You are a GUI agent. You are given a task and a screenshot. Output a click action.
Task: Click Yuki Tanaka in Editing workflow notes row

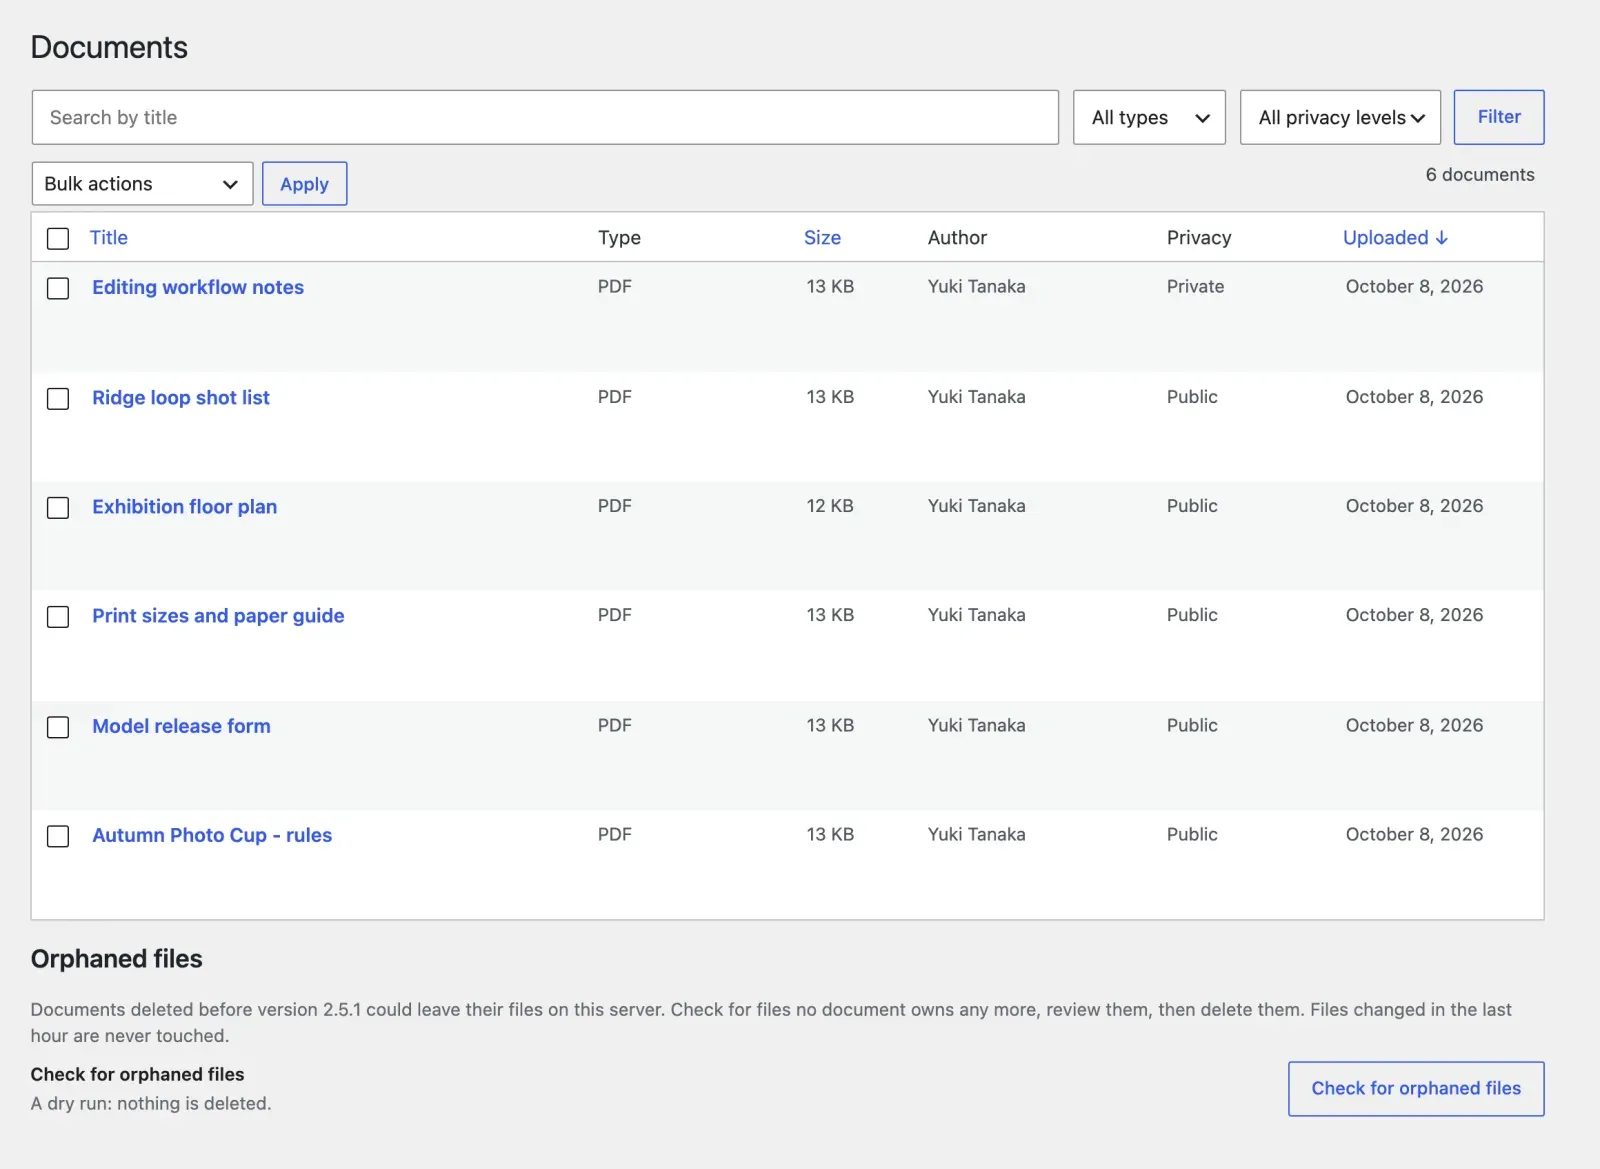(976, 286)
